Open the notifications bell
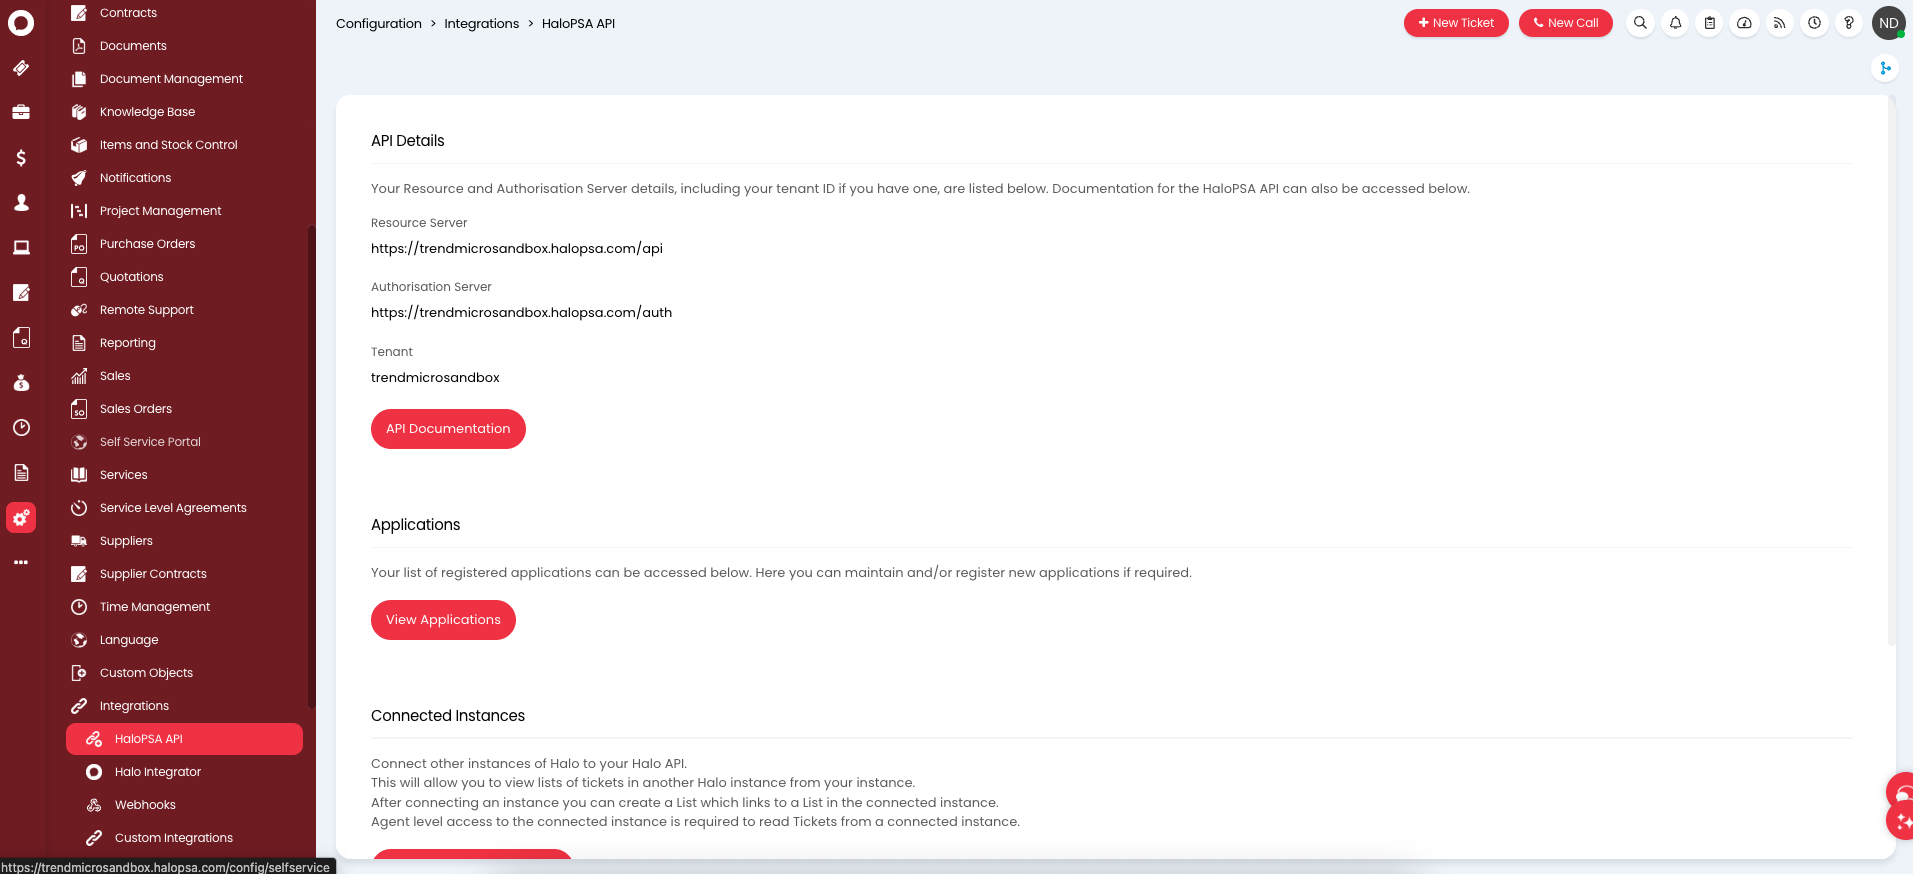 coord(1675,23)
